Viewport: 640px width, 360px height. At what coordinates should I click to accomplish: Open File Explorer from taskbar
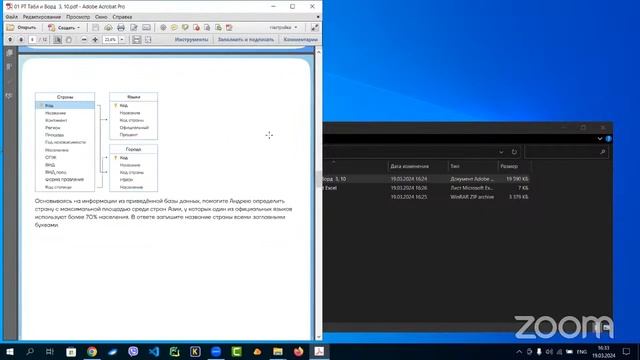(x=278, y=351)
